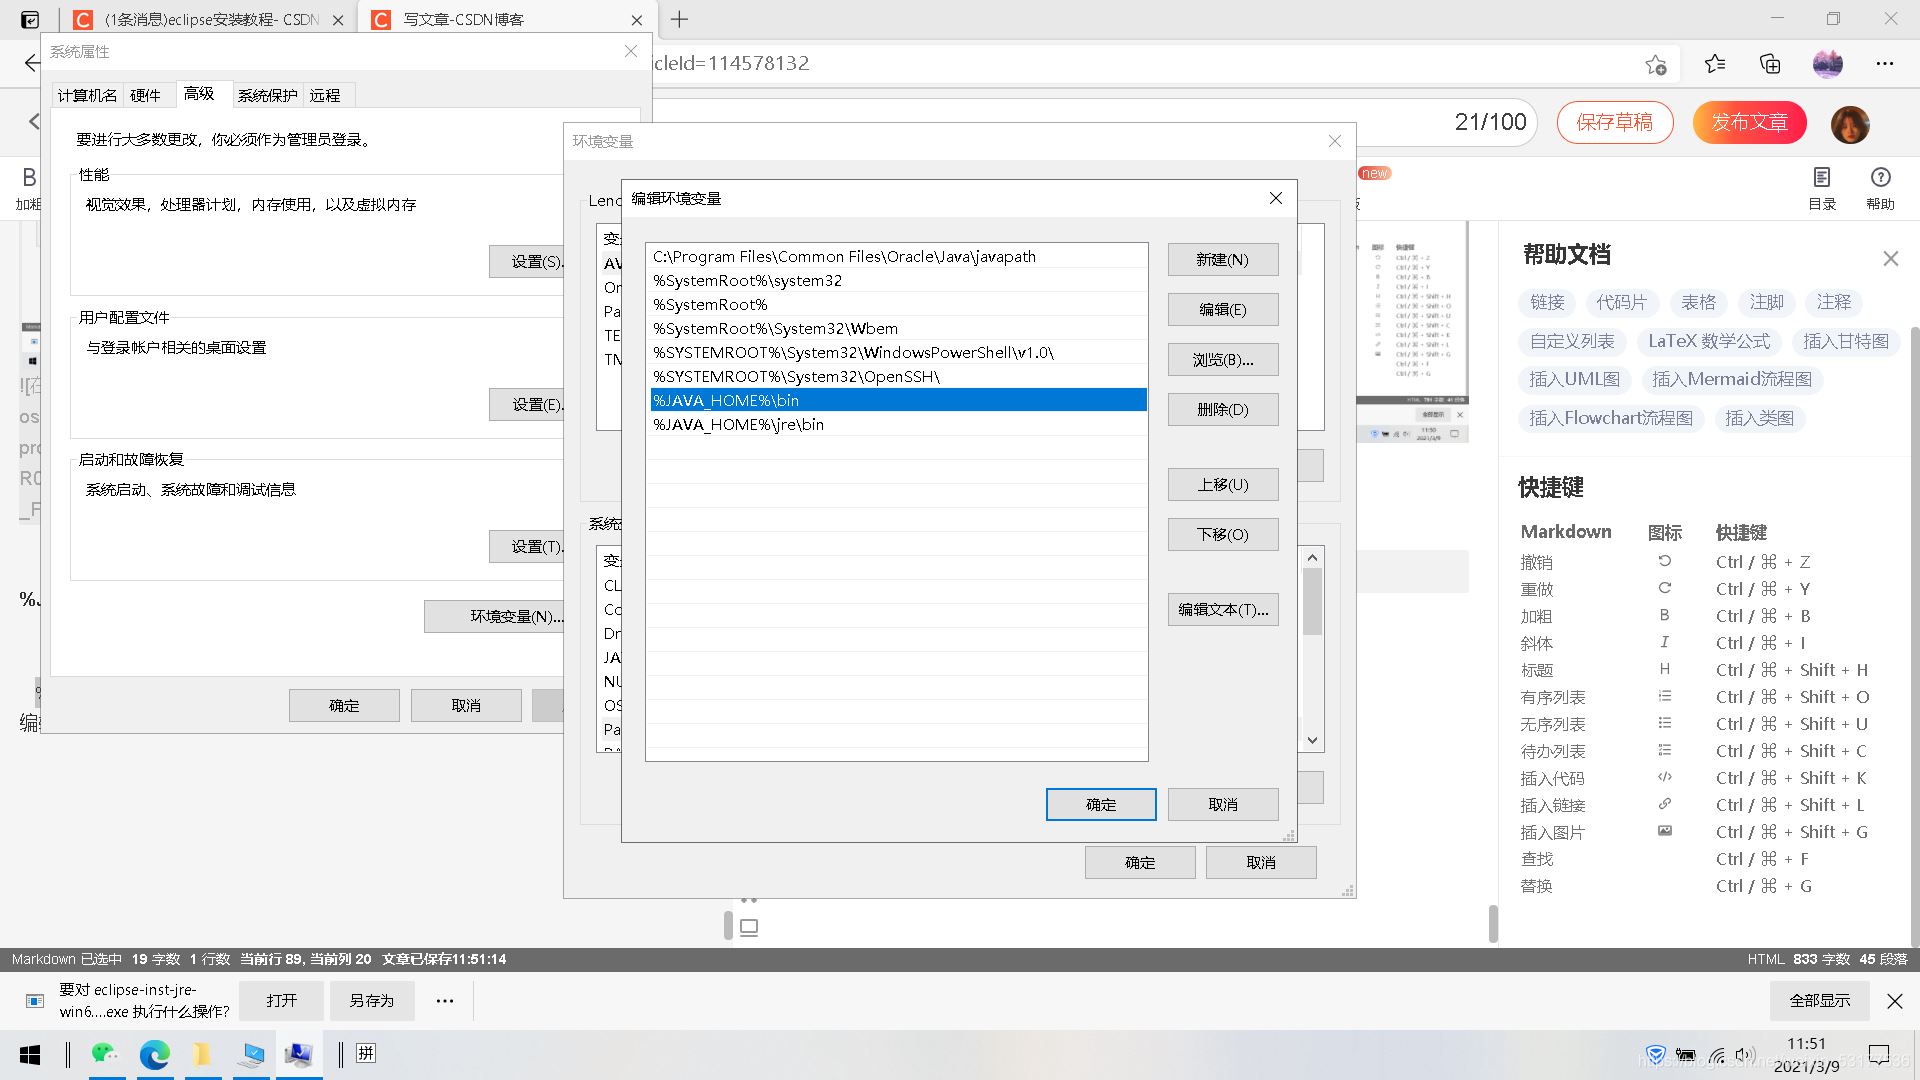This screenshot has width=1920, height=1080.
Task: Click 删除(D) in the edit environment variable dialog
Action: 1222,409
